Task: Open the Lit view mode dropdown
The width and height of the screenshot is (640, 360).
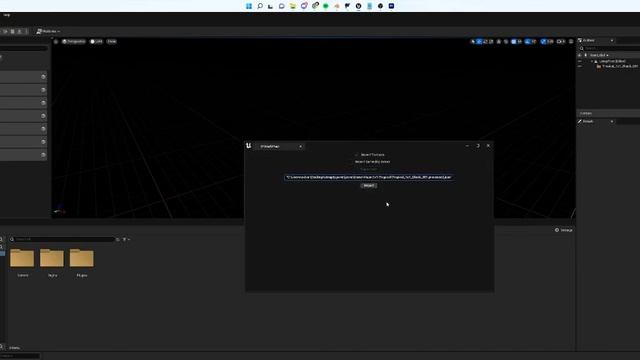Action: click(x=96, y=42)
